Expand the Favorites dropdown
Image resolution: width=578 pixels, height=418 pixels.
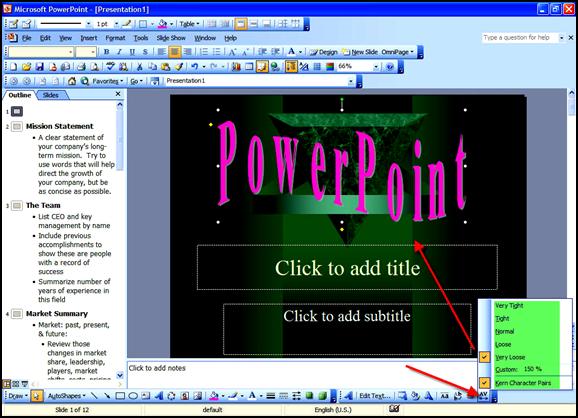[x=107, y=81]
